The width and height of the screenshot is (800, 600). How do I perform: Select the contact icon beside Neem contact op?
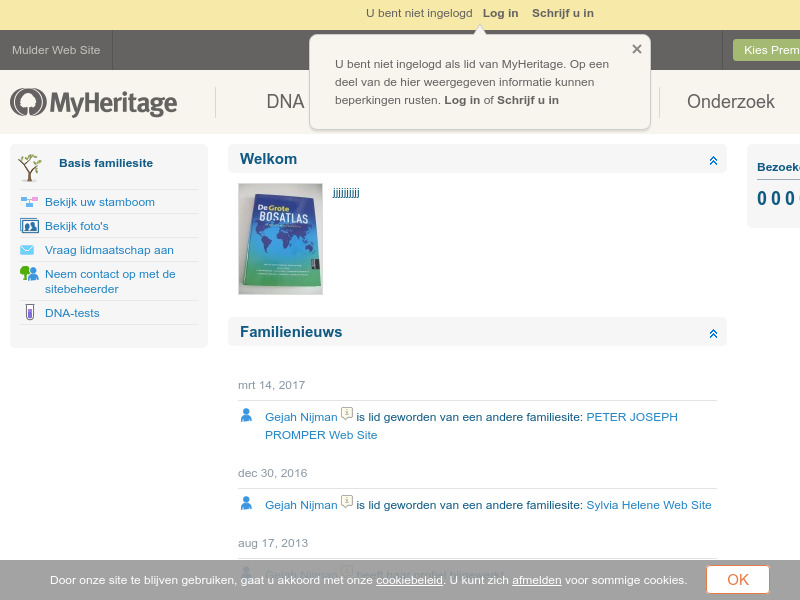click(x=29, y=274)
